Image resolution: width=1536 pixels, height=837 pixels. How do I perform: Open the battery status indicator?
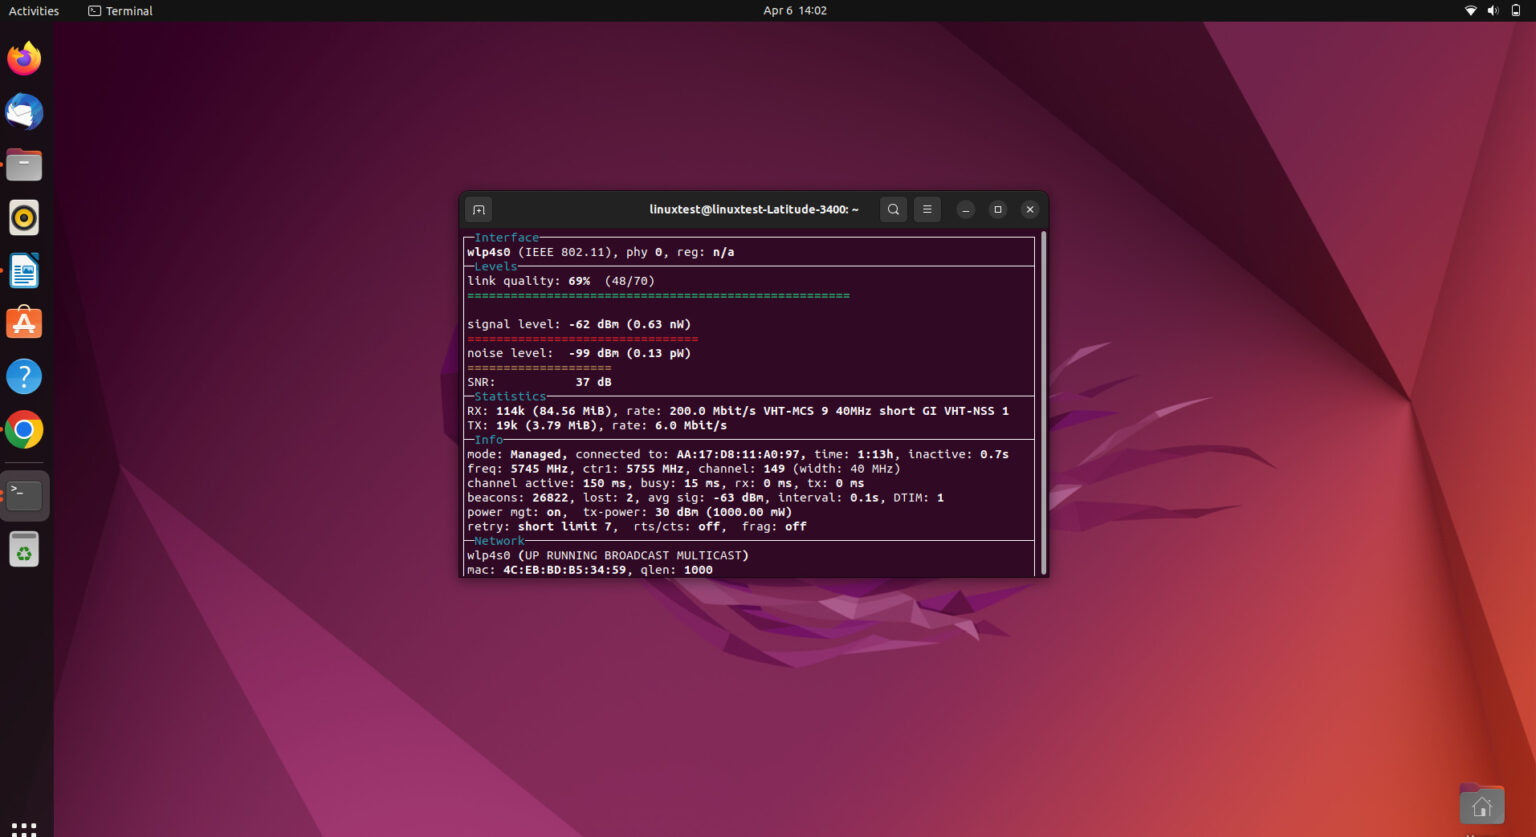1514,10
